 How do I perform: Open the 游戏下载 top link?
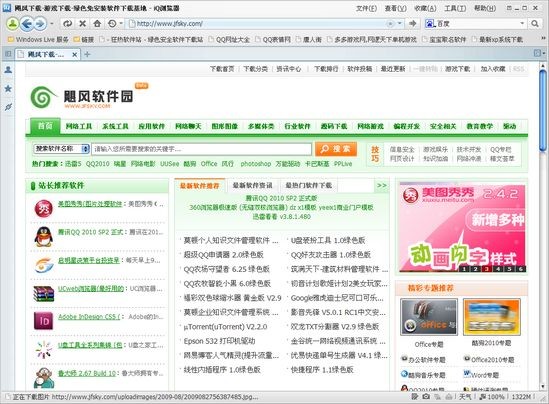(458, 69)
